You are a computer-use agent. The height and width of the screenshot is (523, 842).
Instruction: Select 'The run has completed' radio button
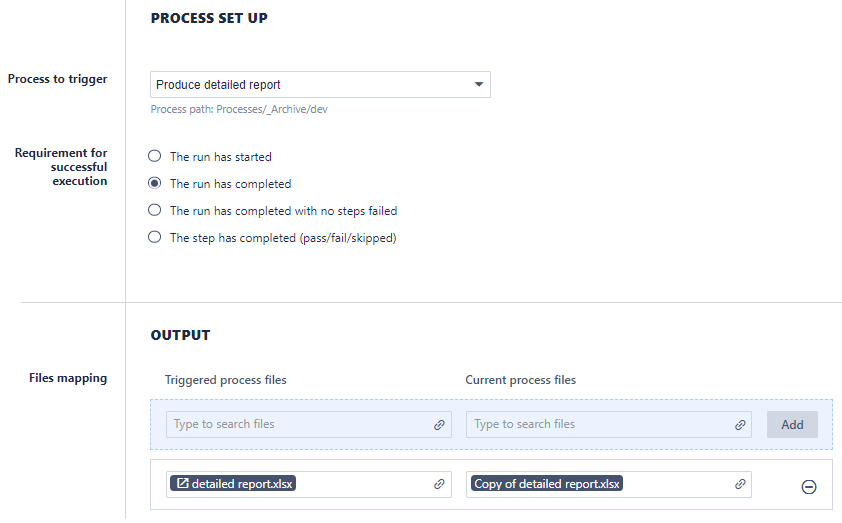tap(154, 184)
